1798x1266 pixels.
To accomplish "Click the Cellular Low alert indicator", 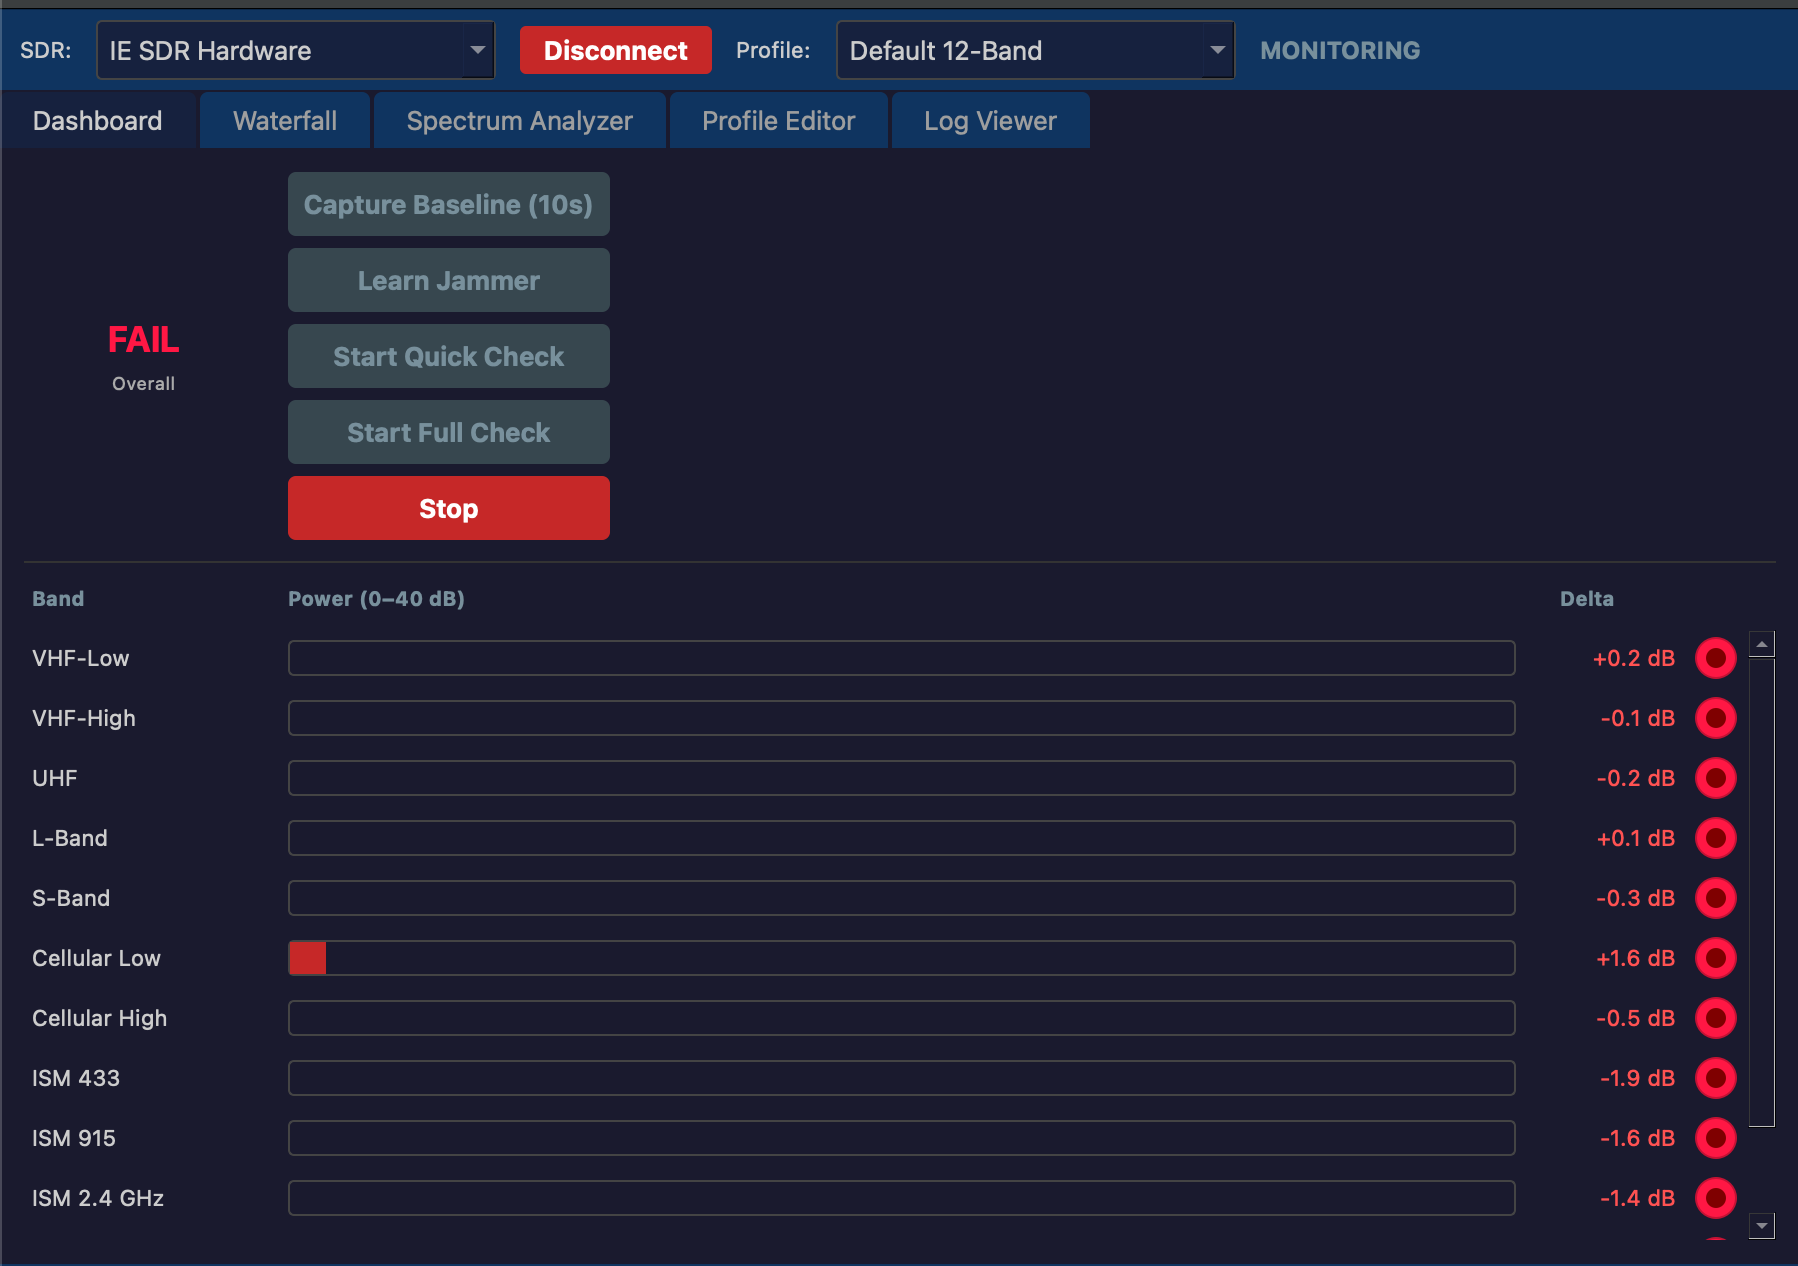I will point(1717,958).
